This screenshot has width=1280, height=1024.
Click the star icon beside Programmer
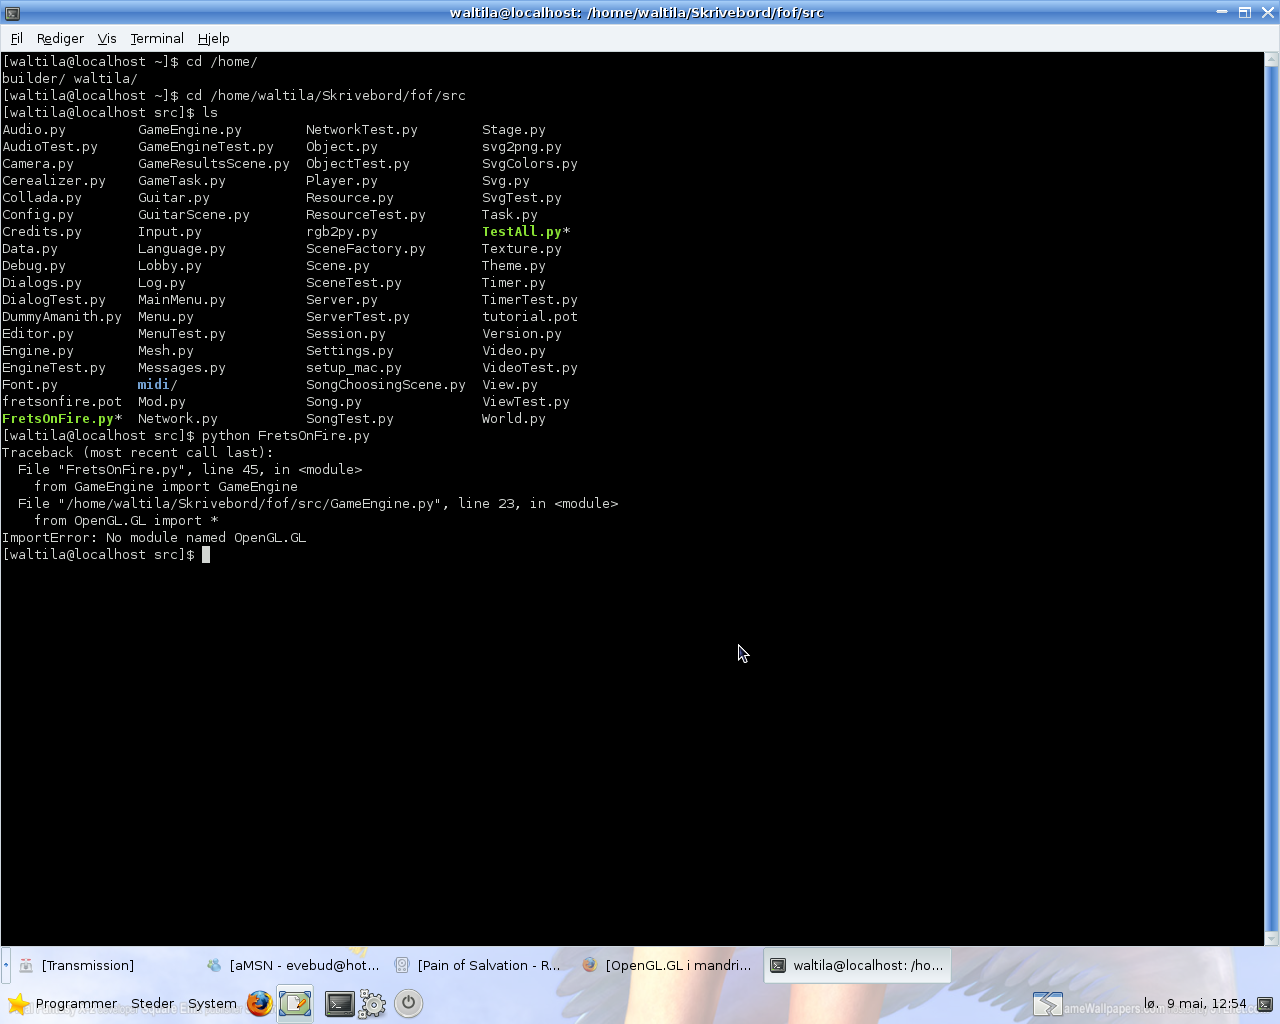pyautogui.click(x=18, y=1003)
